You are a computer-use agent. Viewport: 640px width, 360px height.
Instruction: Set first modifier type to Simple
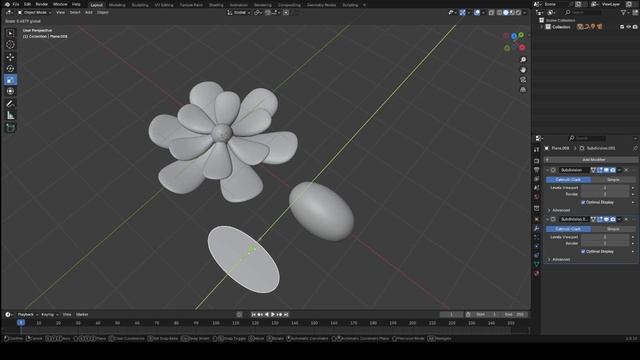click(613, 180)
